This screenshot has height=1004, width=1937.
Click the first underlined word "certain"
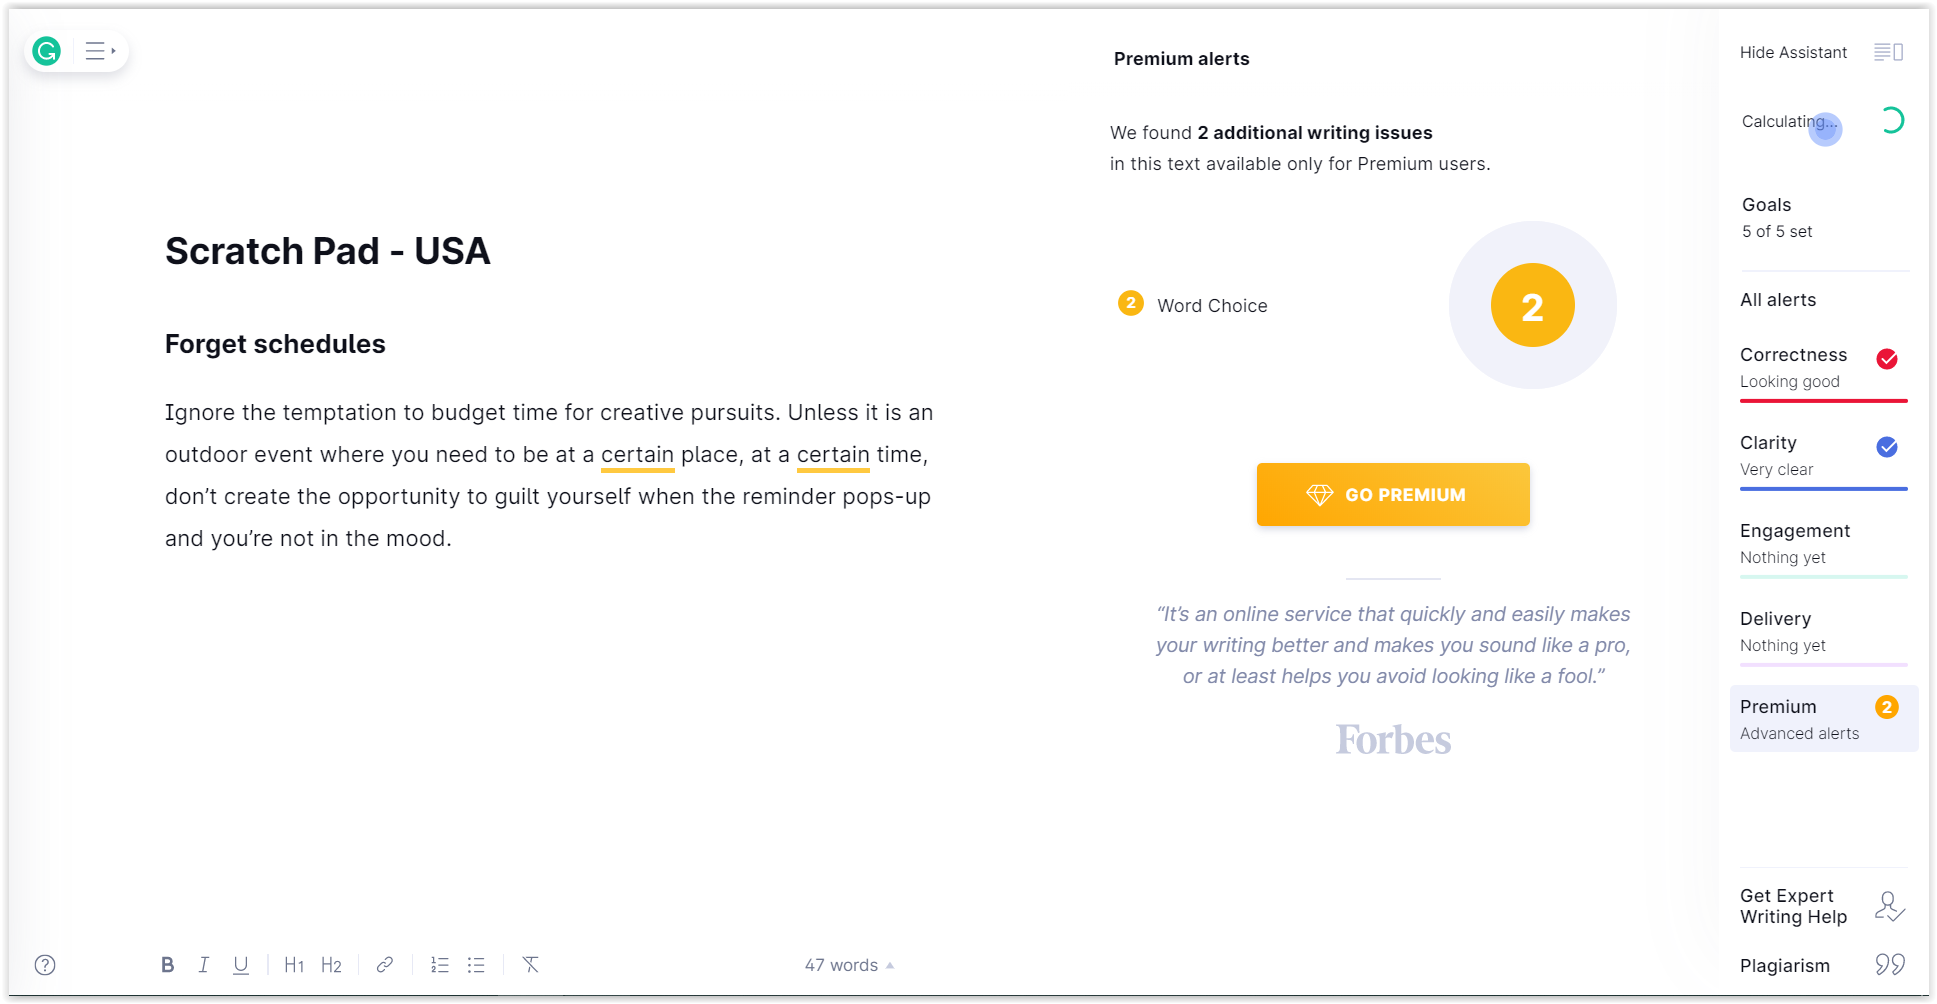(637, 455)
